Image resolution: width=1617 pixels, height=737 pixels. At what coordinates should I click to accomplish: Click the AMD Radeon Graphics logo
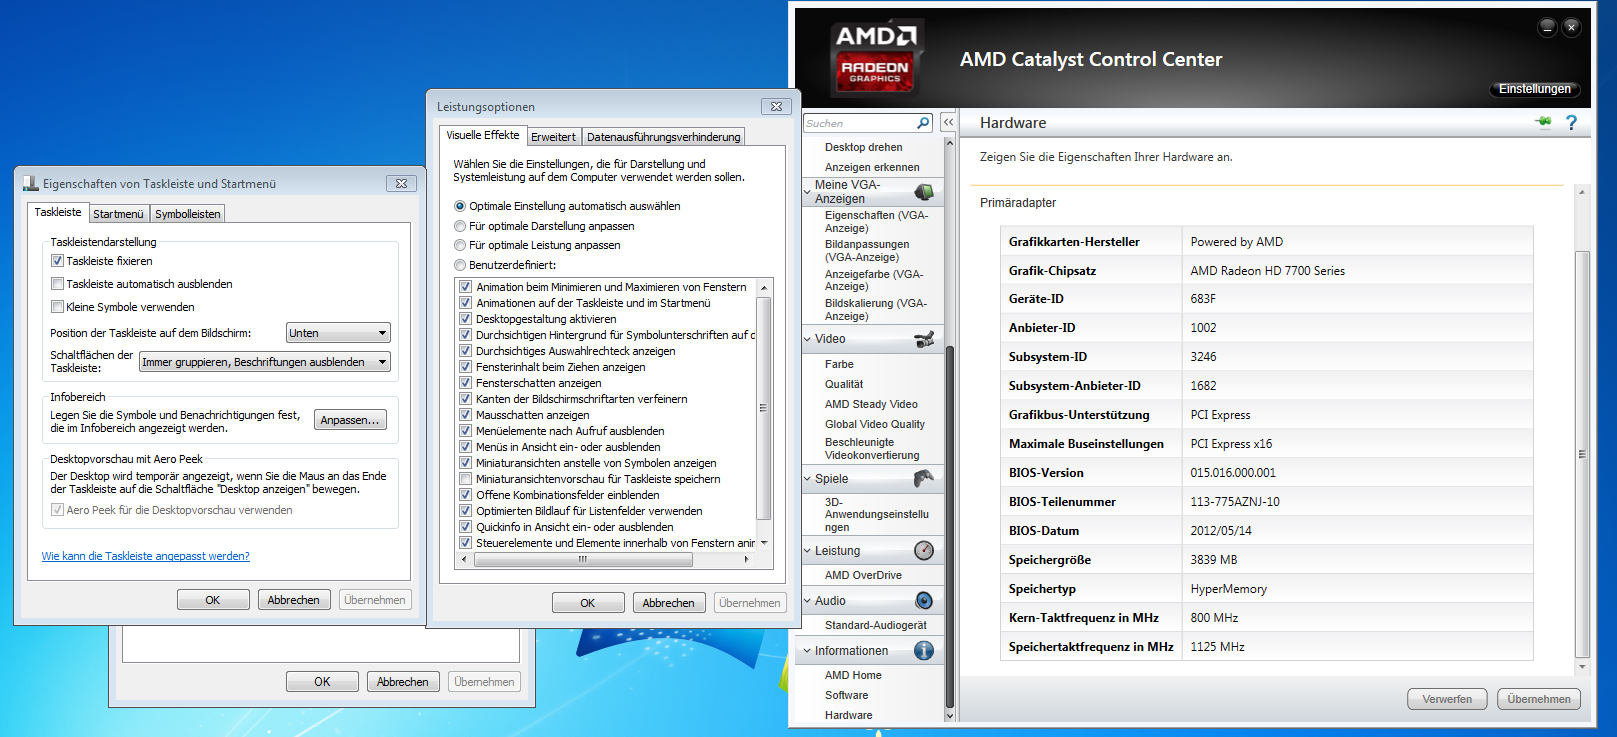876,58
